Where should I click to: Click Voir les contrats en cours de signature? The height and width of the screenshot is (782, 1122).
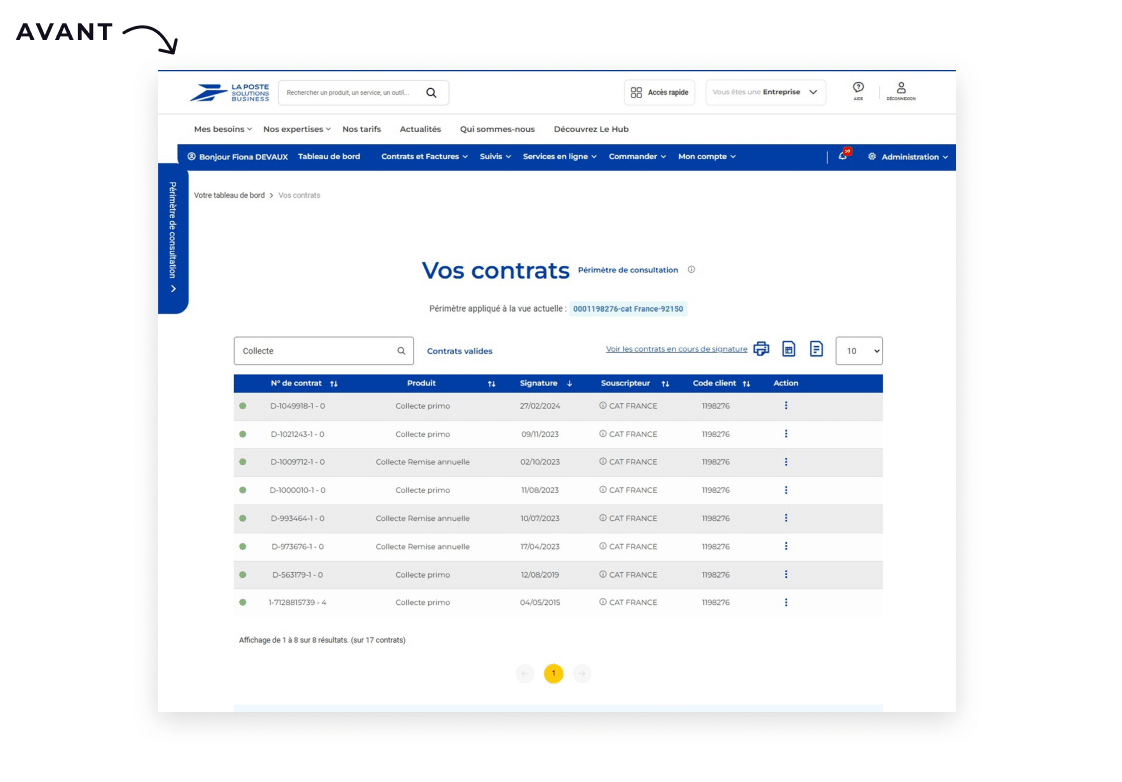[x=676, y=349]
